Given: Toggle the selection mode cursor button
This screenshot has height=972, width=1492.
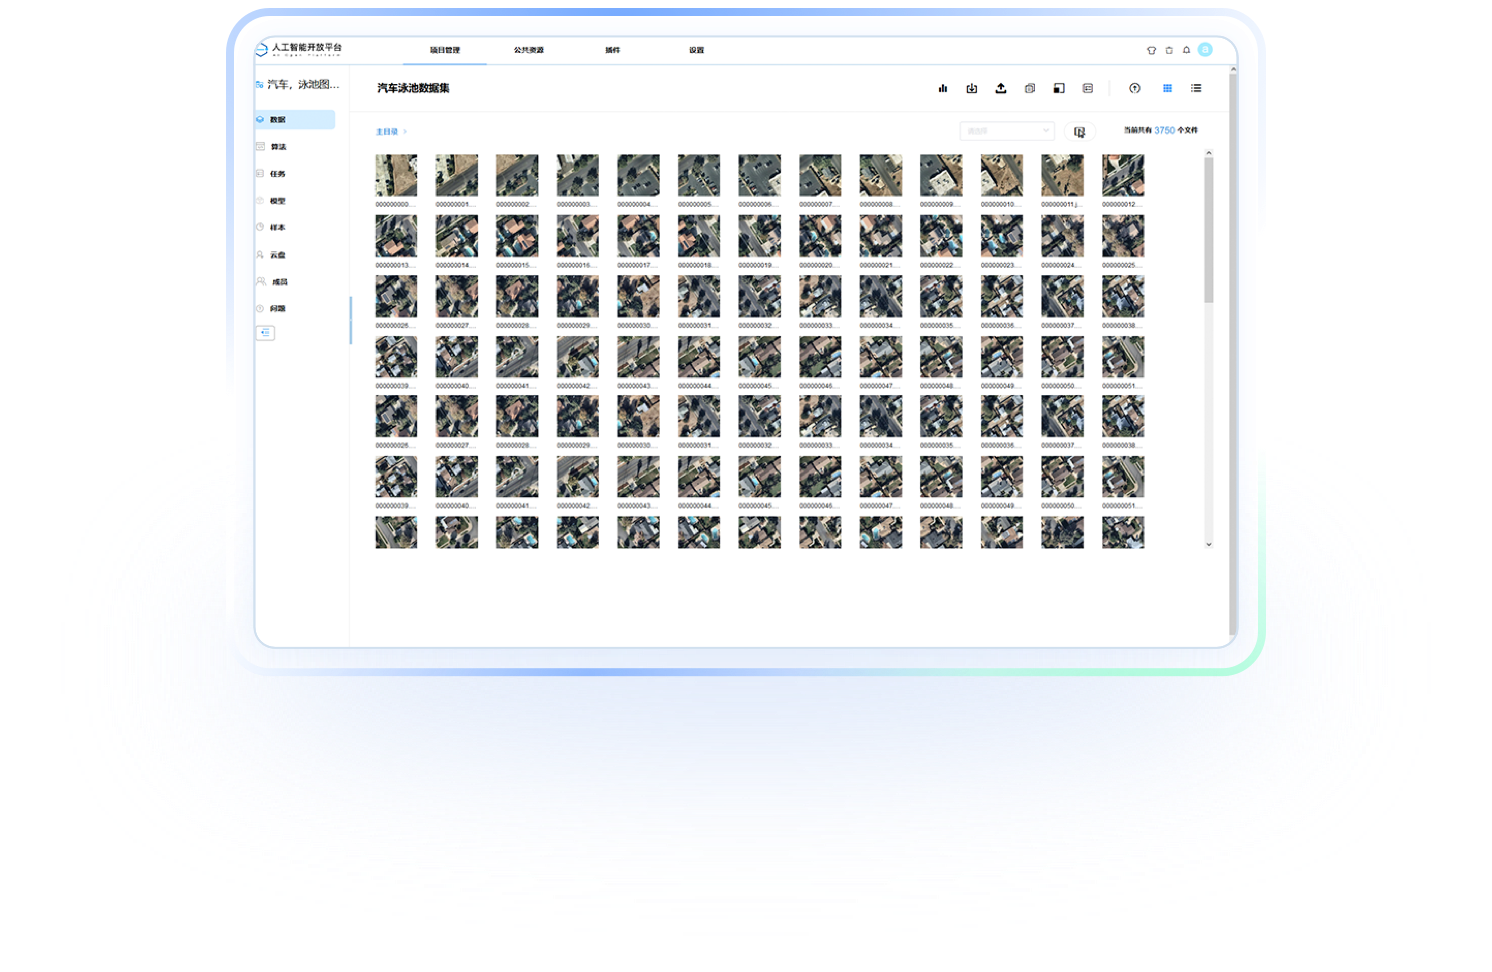Looking at the screenshot, I should tap(1079, 132).
